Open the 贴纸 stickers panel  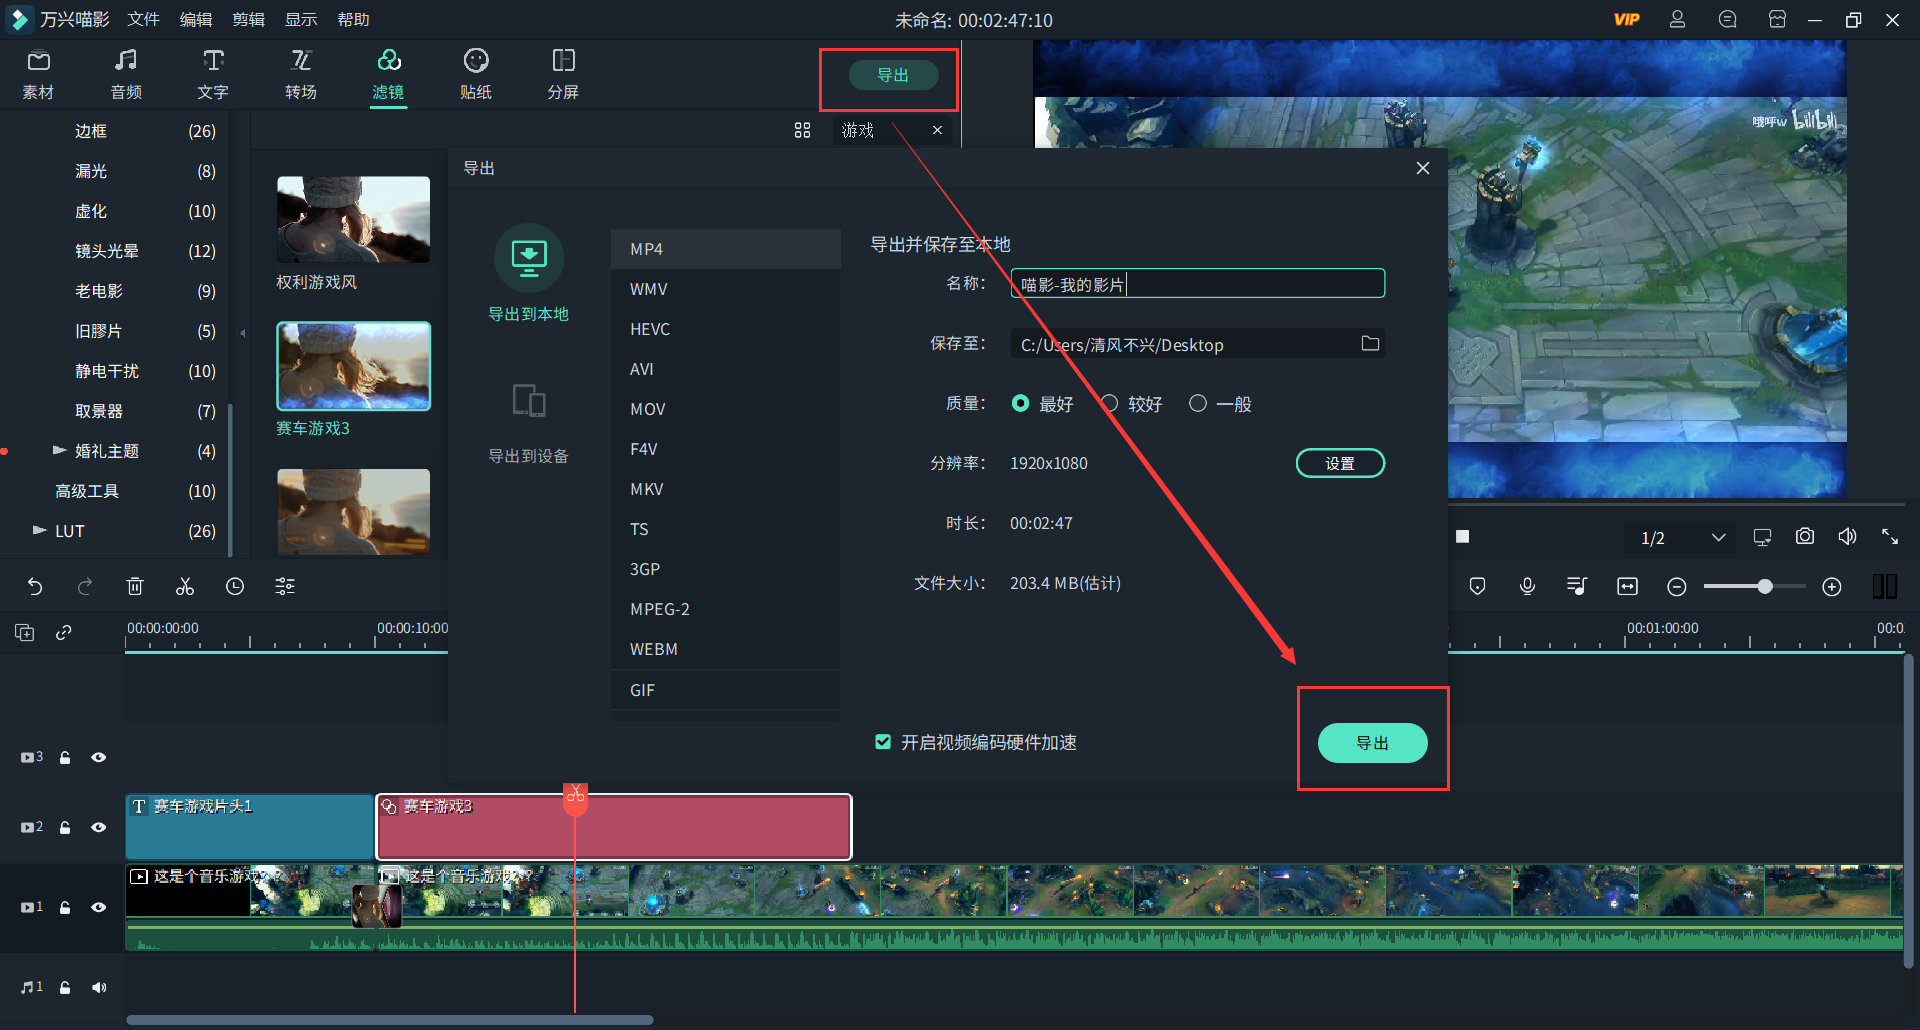click(475, 74)
